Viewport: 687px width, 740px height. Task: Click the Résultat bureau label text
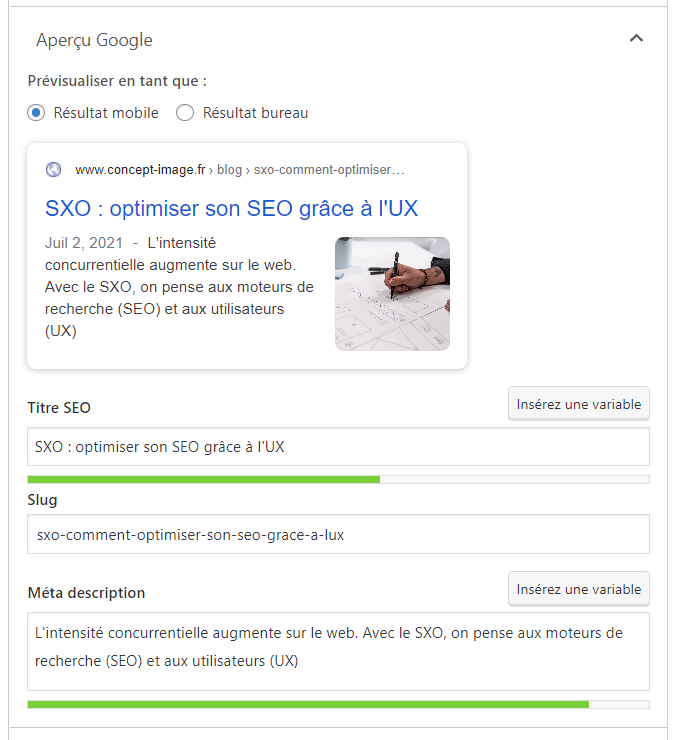click(x=255, y=113)
